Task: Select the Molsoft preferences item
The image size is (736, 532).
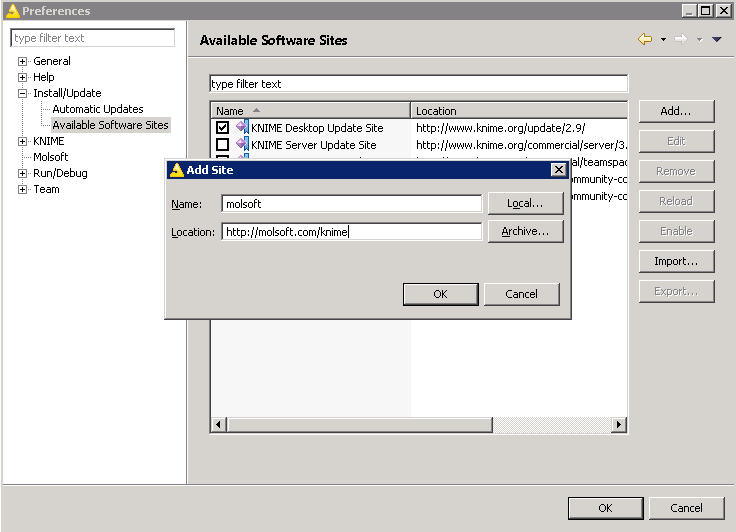Action: coord(50,157)
